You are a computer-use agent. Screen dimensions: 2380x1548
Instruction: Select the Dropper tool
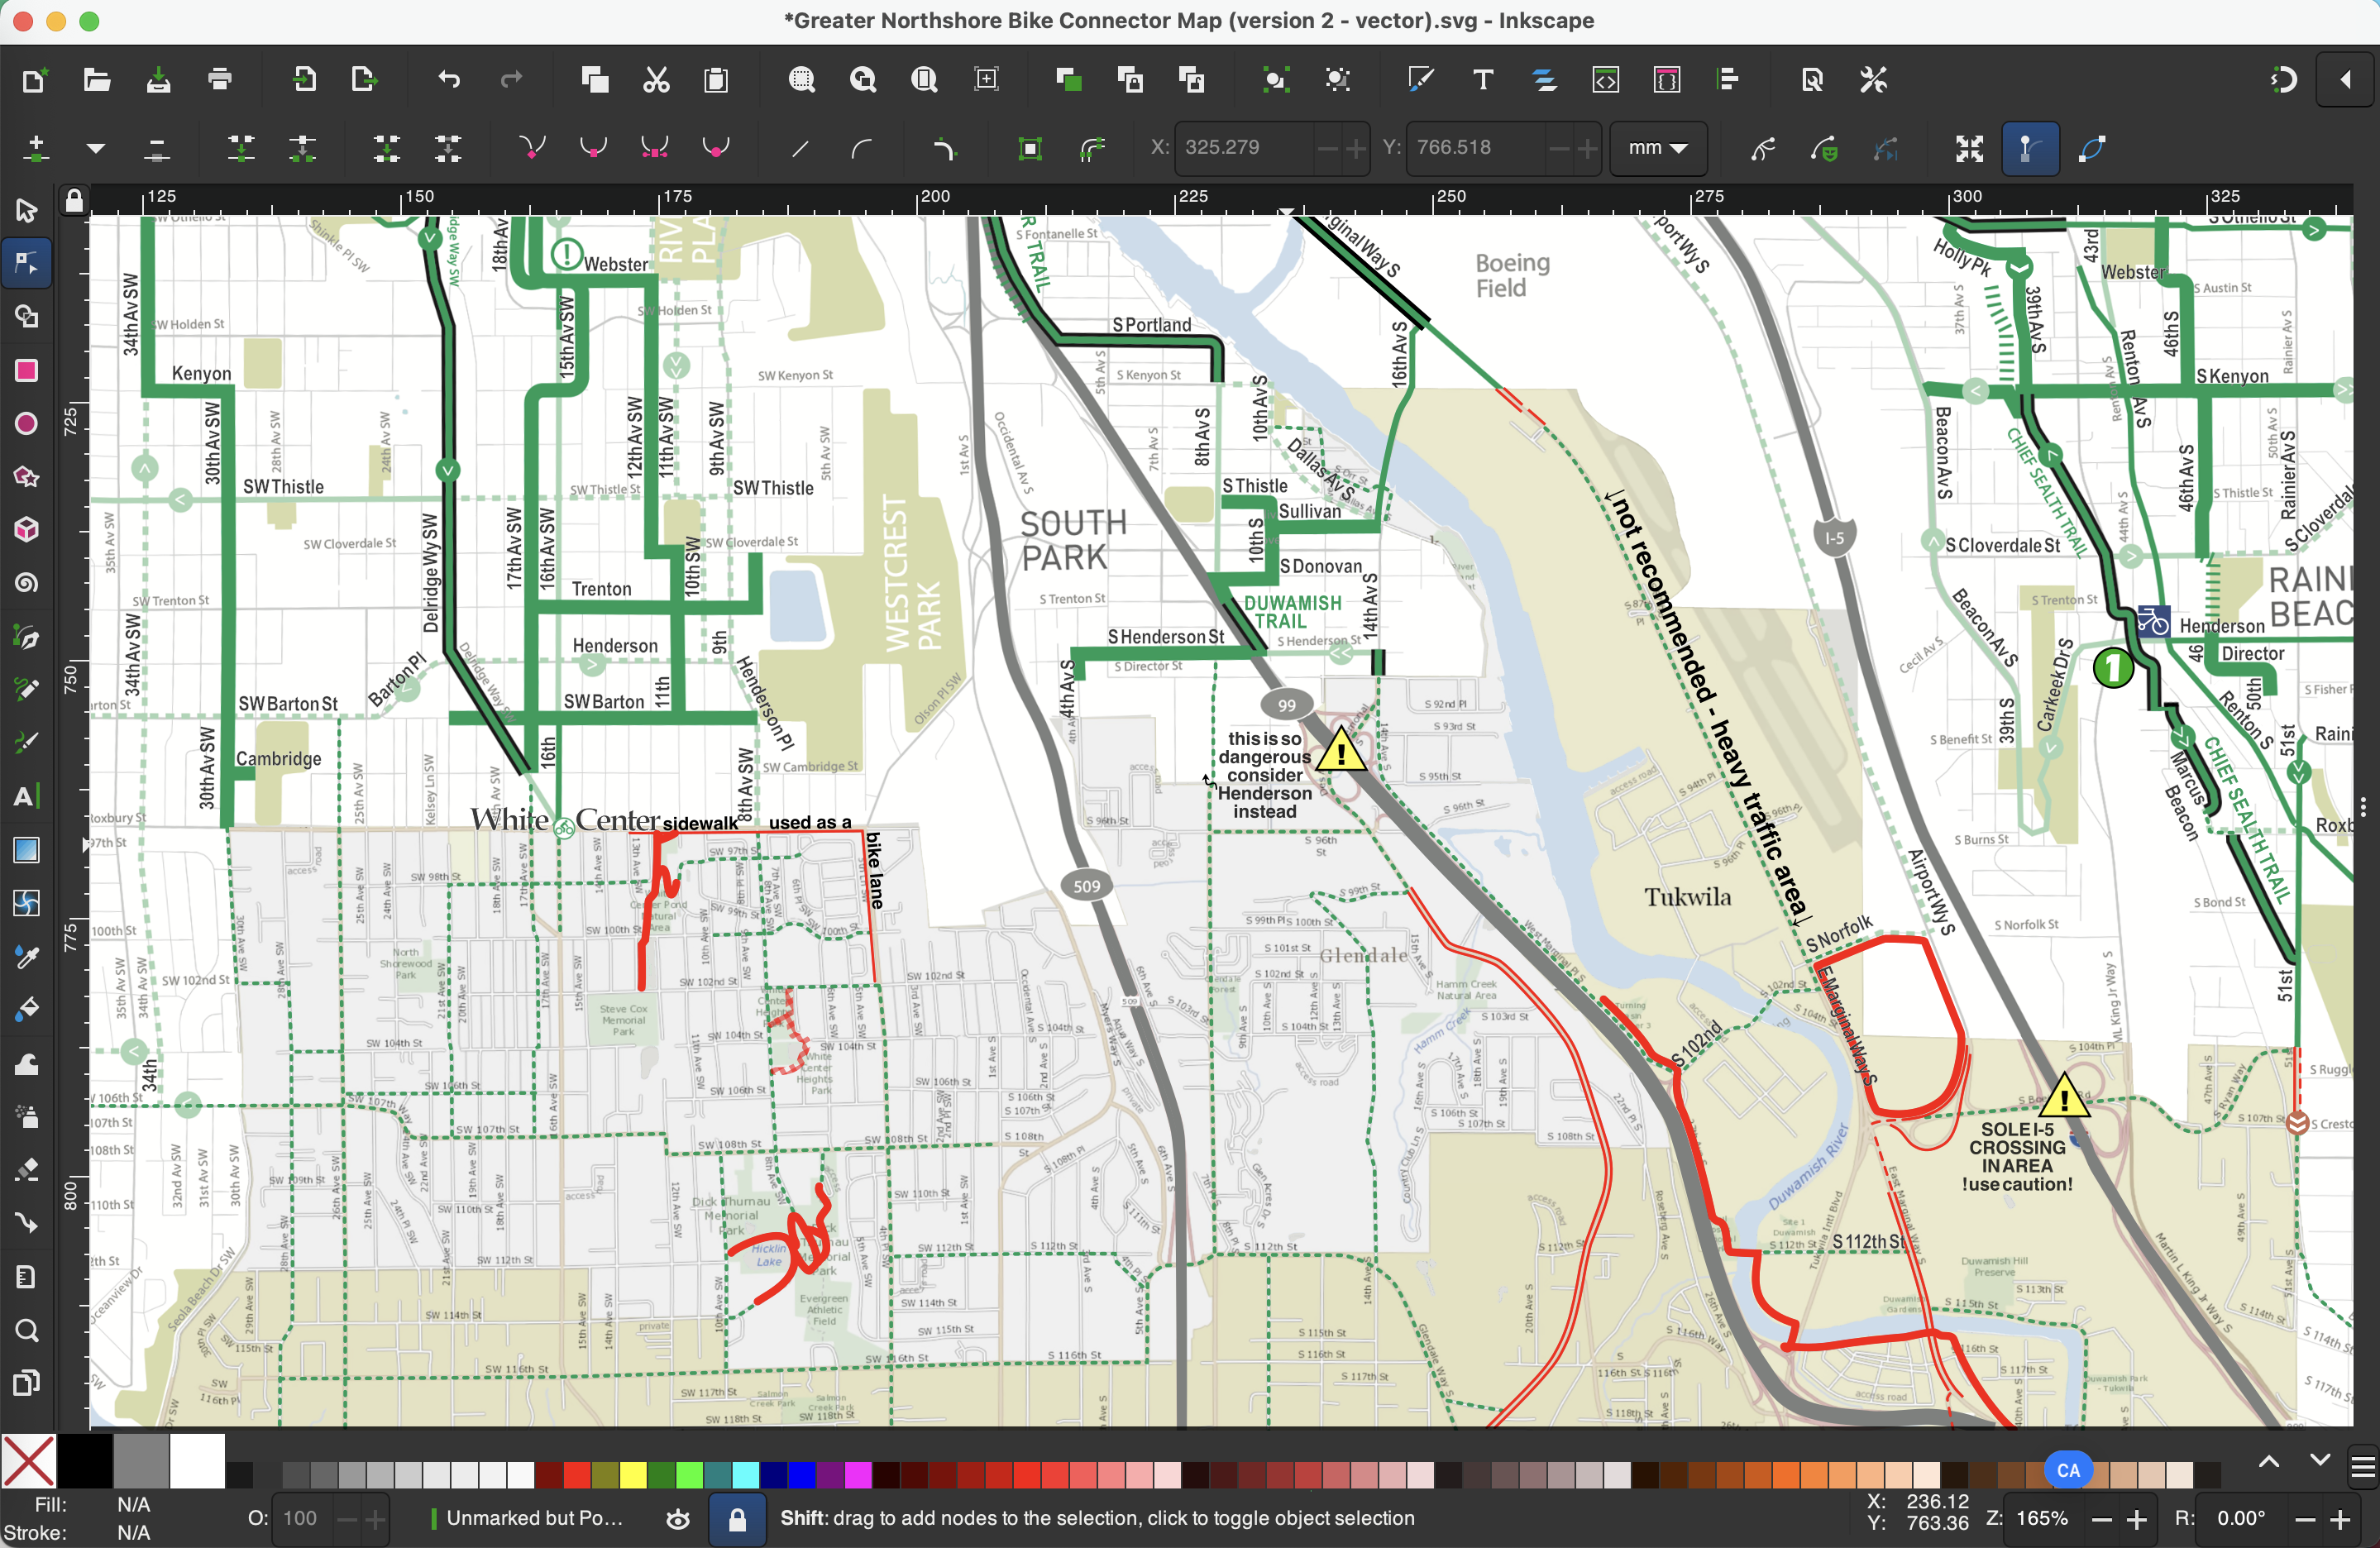pos(26,957)
